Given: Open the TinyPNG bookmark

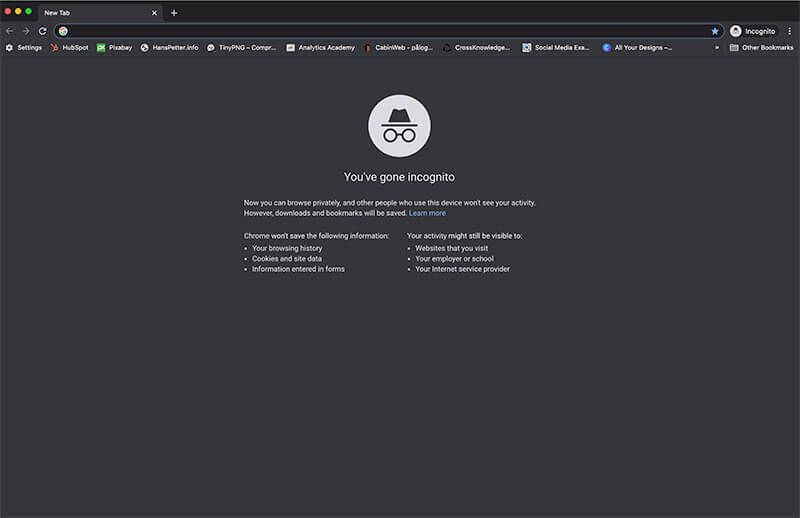Looking at the screenshot, I should 241,47.
